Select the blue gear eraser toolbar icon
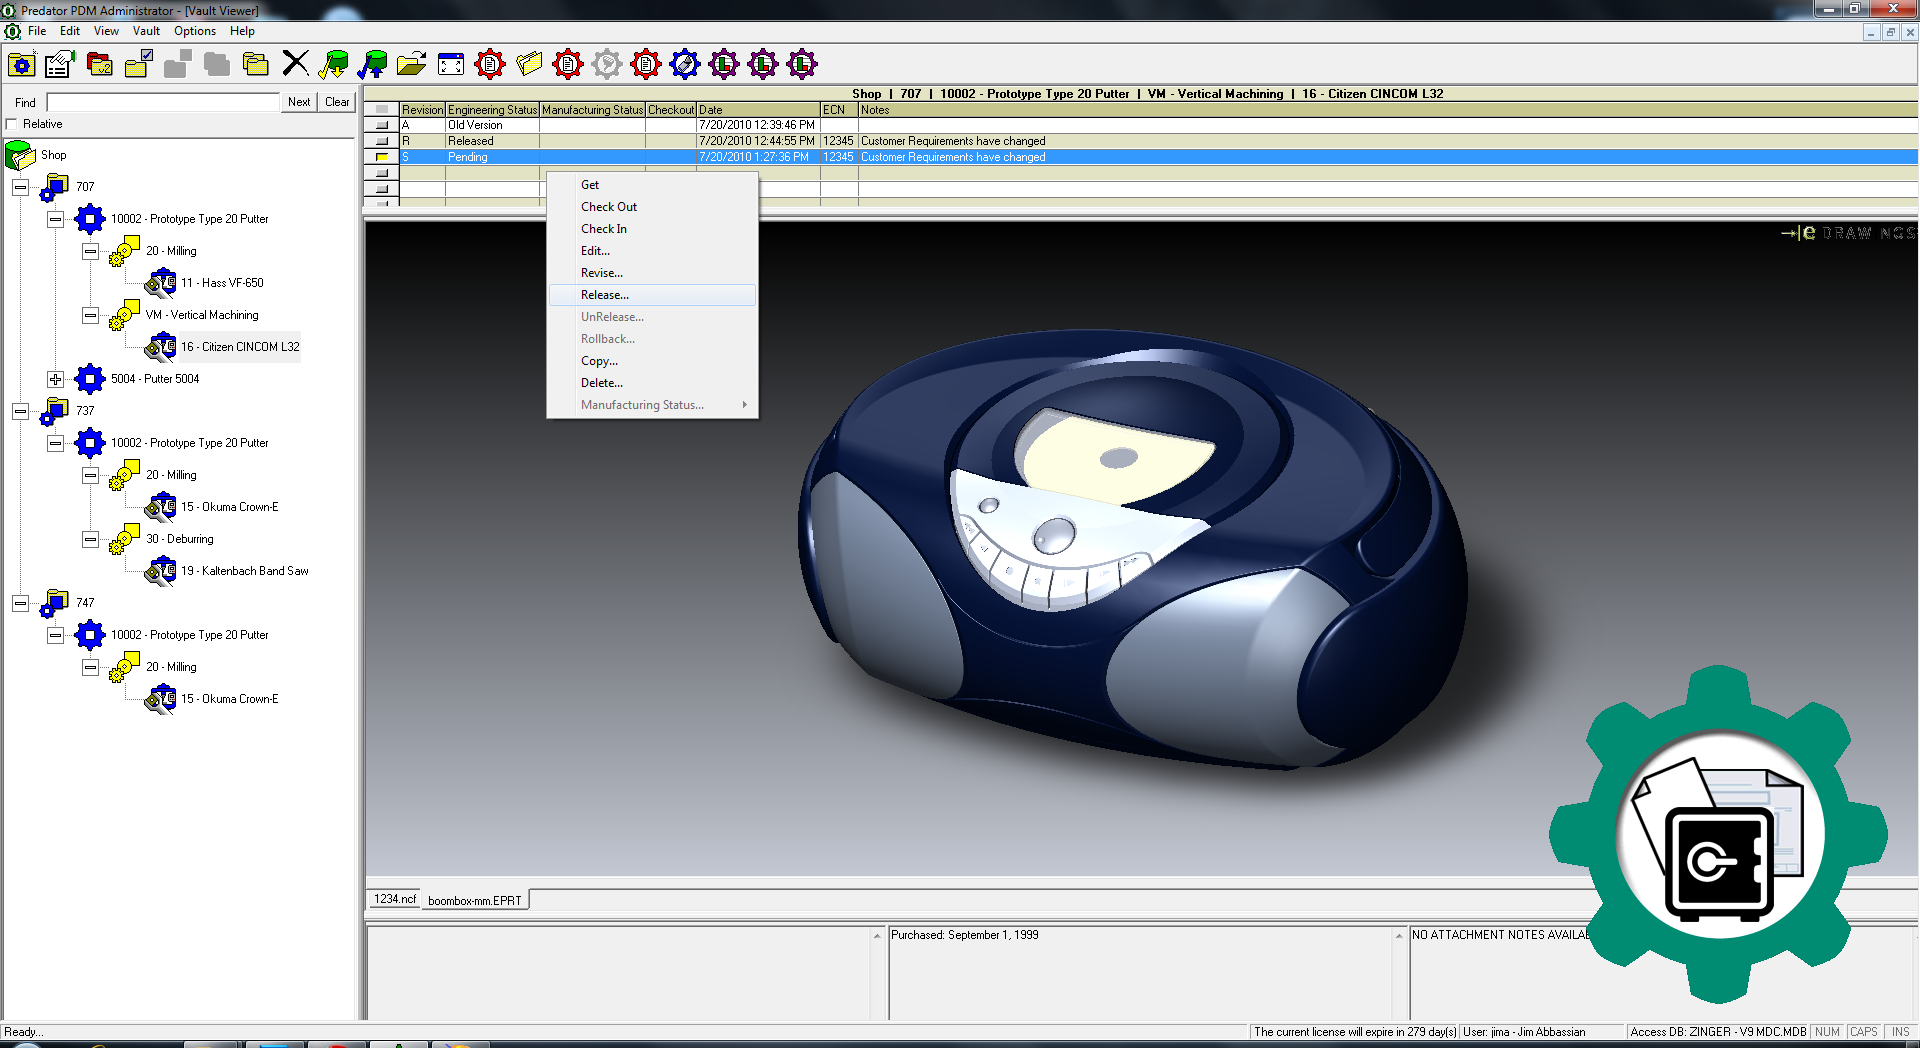1920x1048 pixels. [x=684, y=64]
